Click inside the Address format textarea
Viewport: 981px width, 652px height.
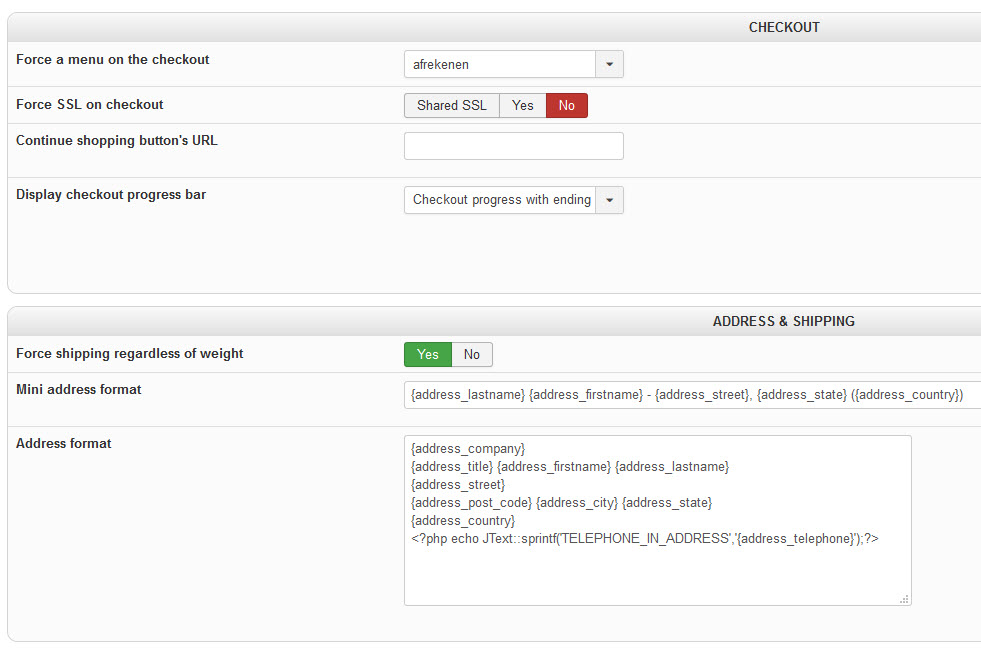tap(658, 521)
